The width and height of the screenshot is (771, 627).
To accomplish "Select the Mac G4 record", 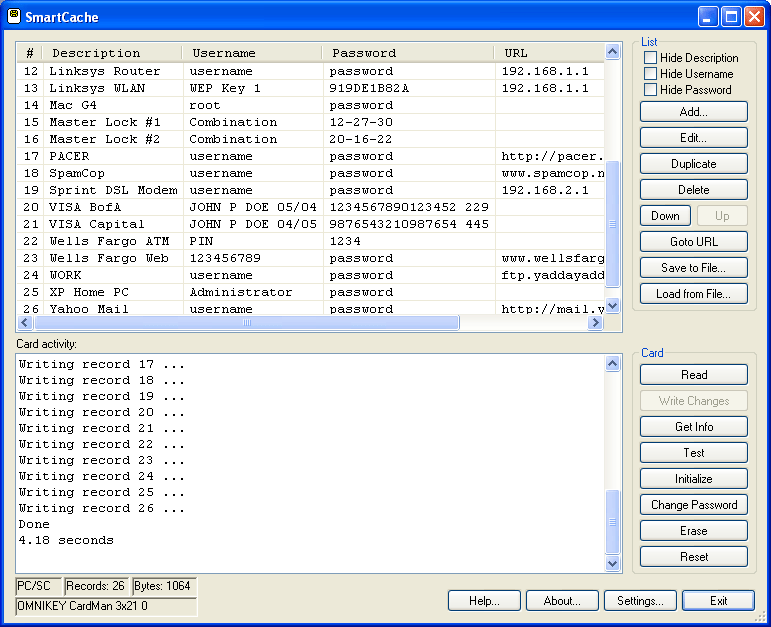I will click(311, 105).
